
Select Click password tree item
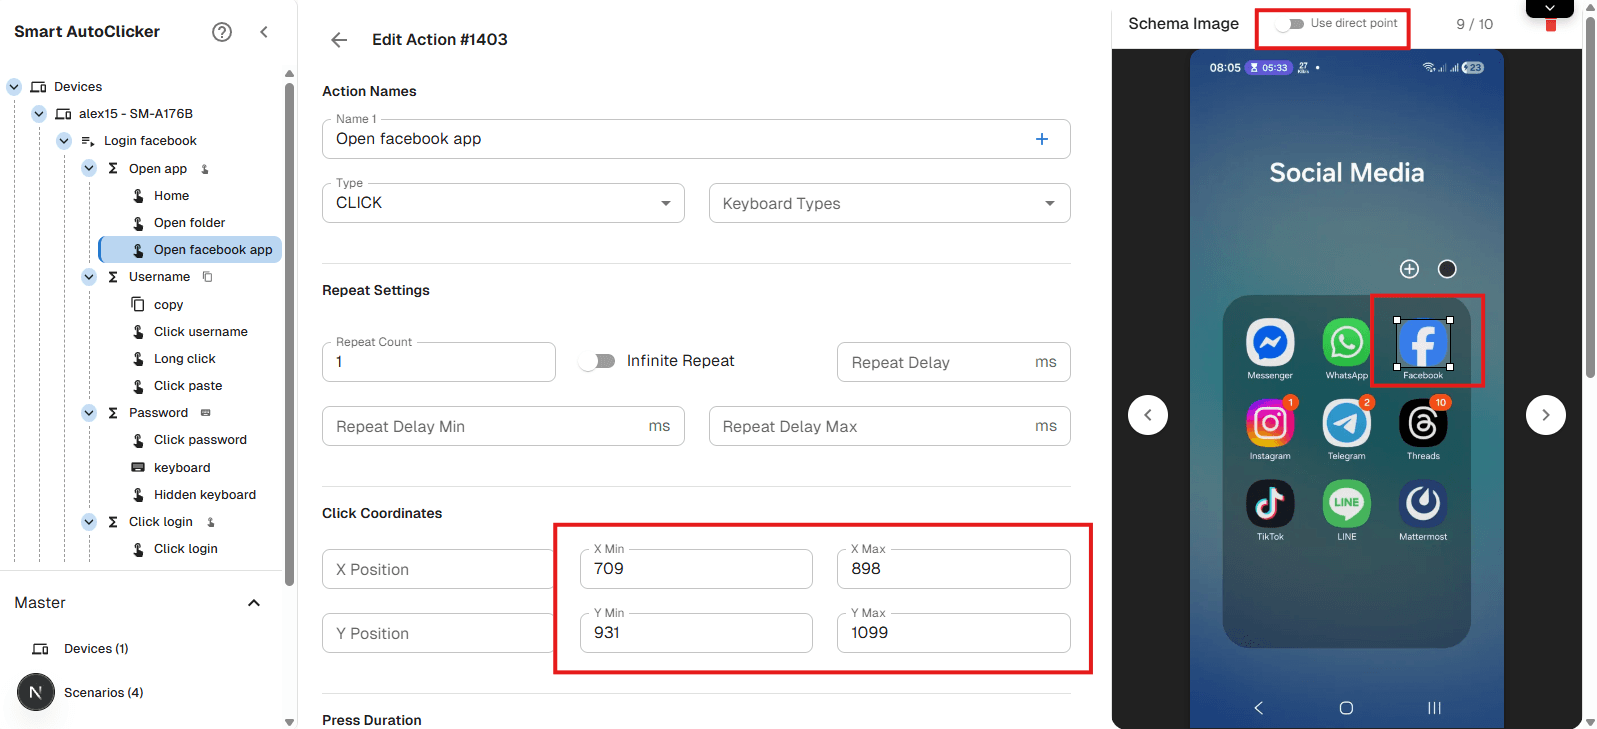[200, 440]
